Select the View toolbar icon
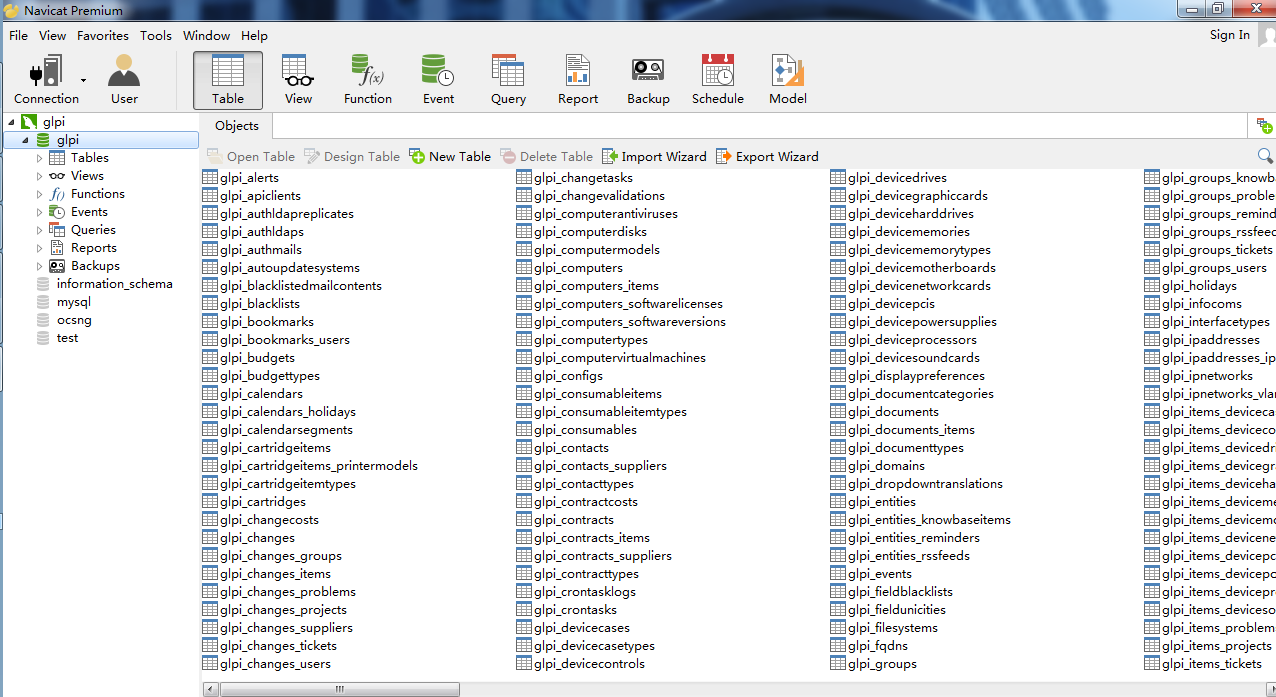1276x697 pixels. point(298,80)
